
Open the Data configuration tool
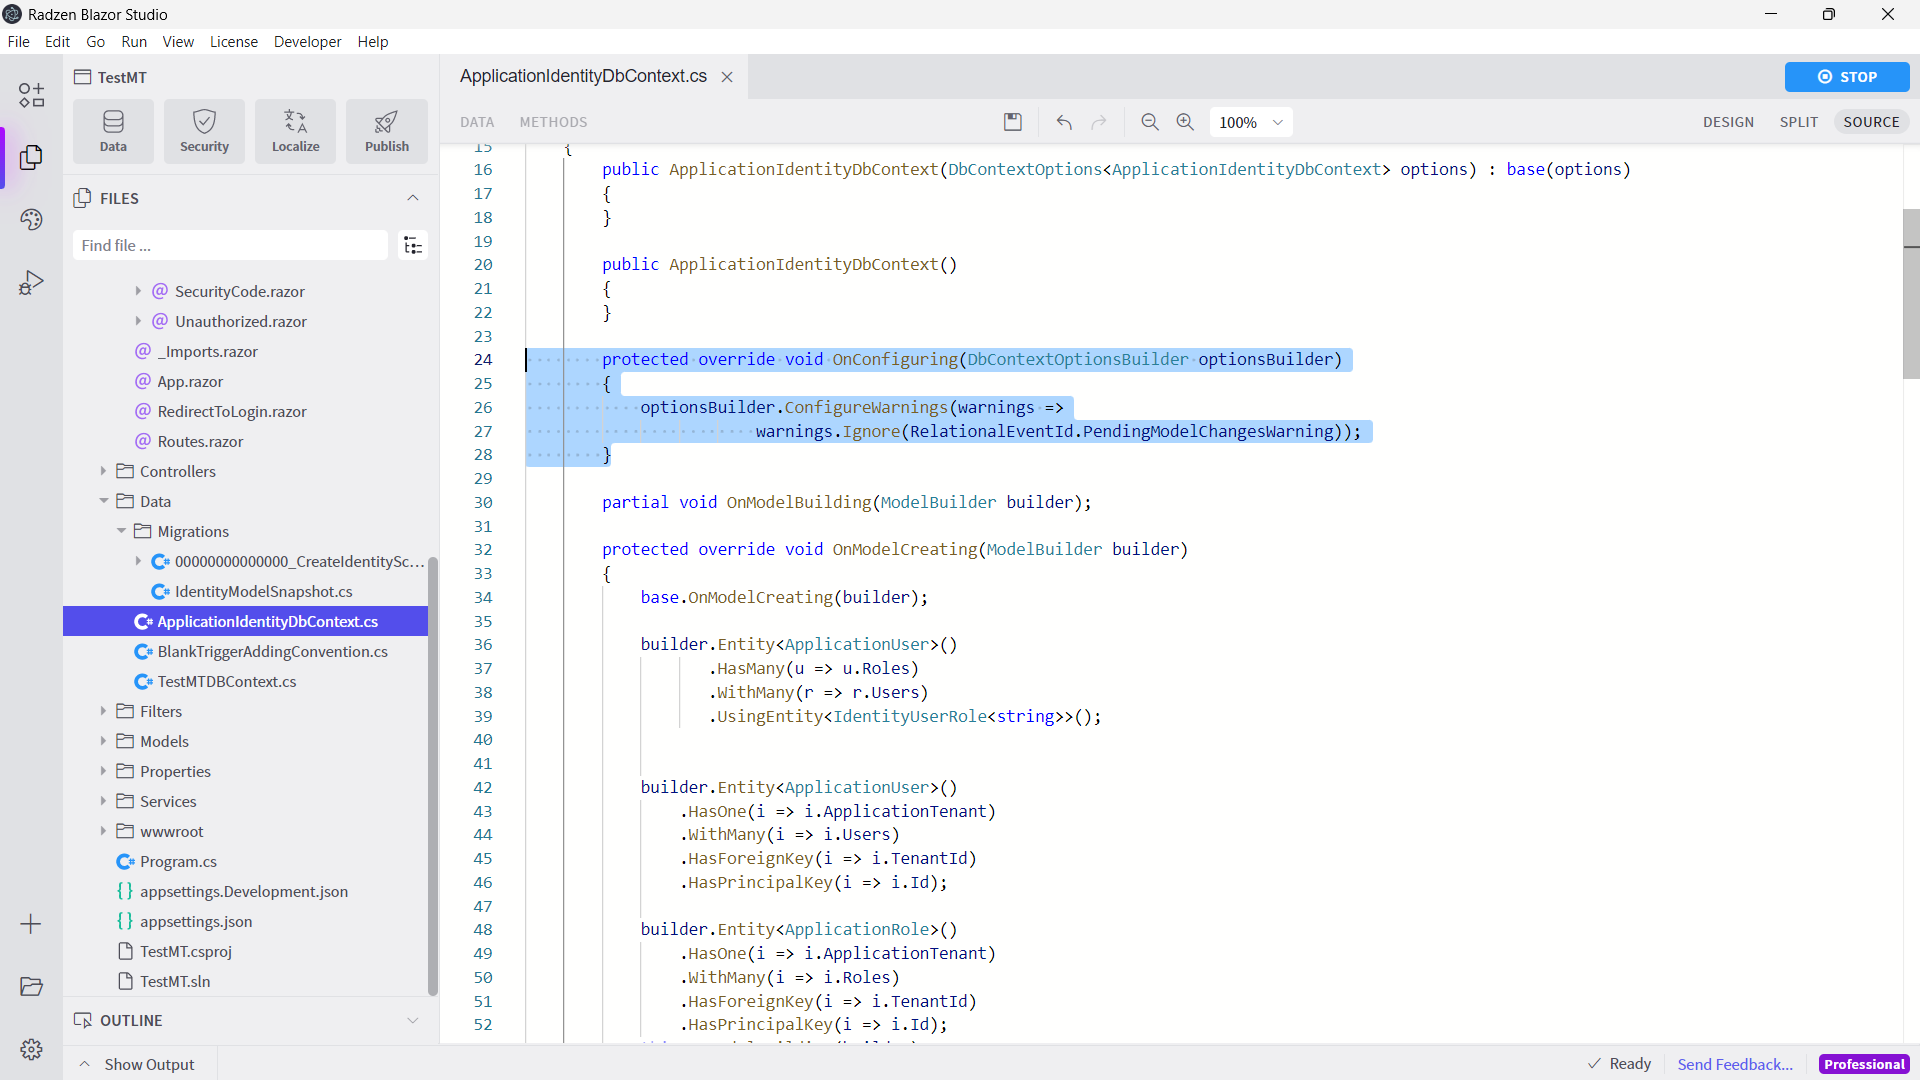[x=113, y=131]
